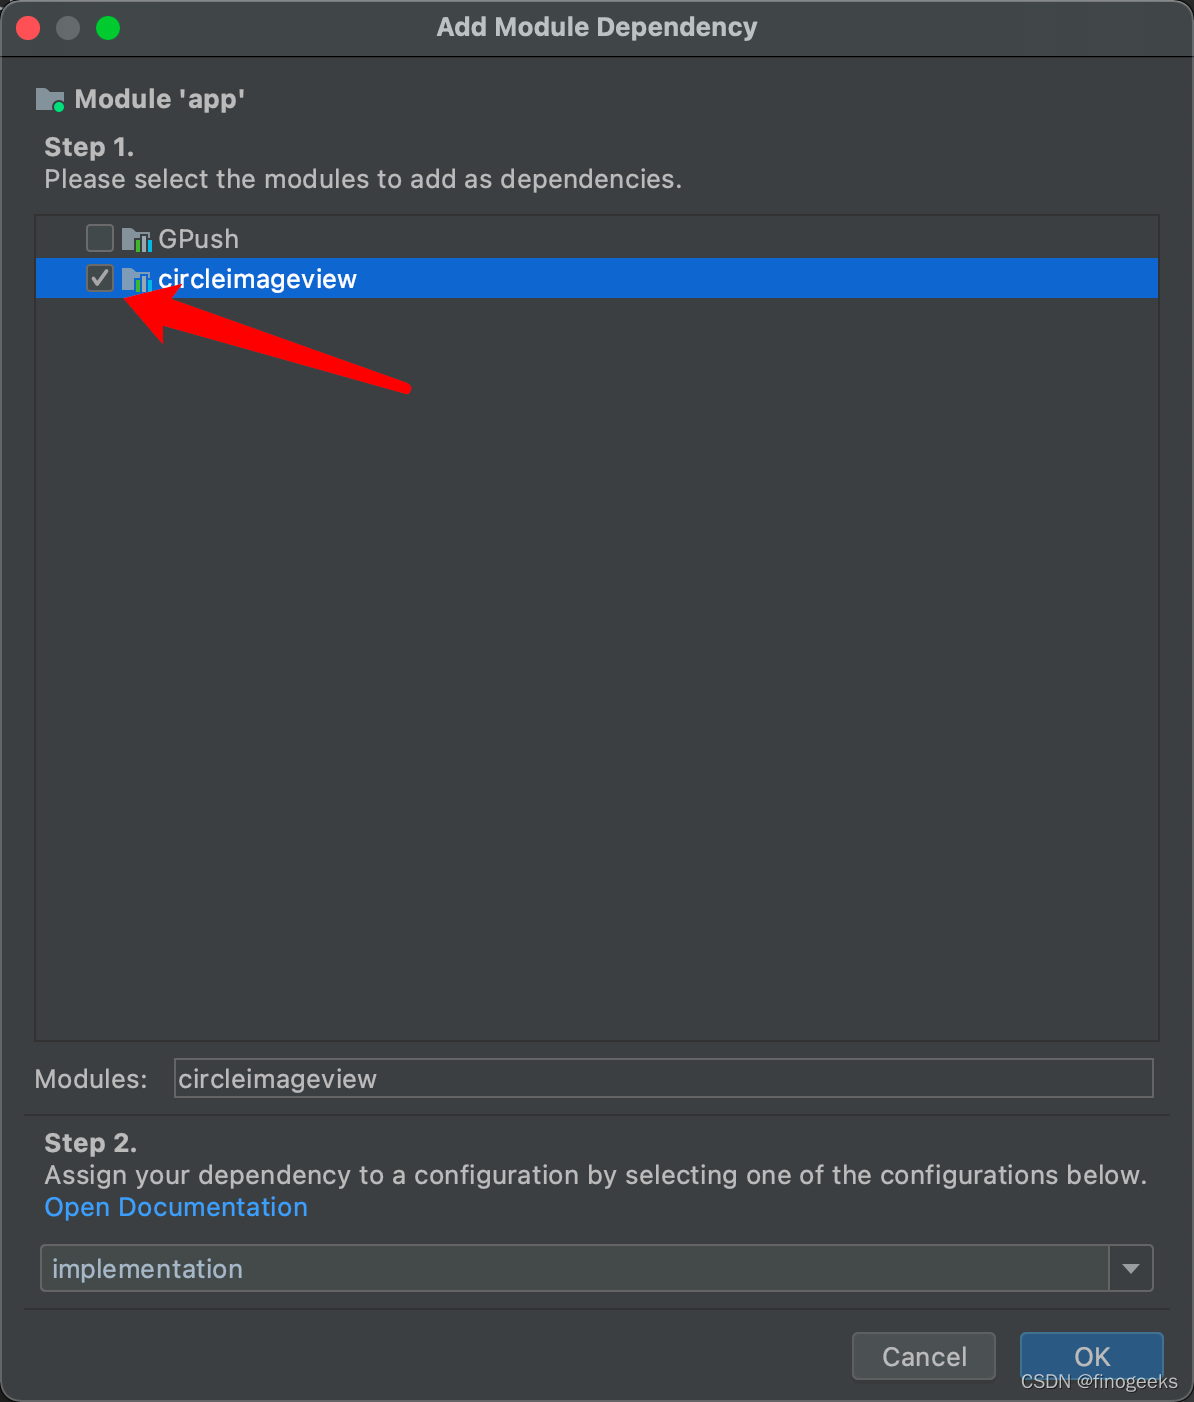This screenshot has height=1402, width=1194.
Task: Click the module icon beside circleimageview
Action: point(138,278)
